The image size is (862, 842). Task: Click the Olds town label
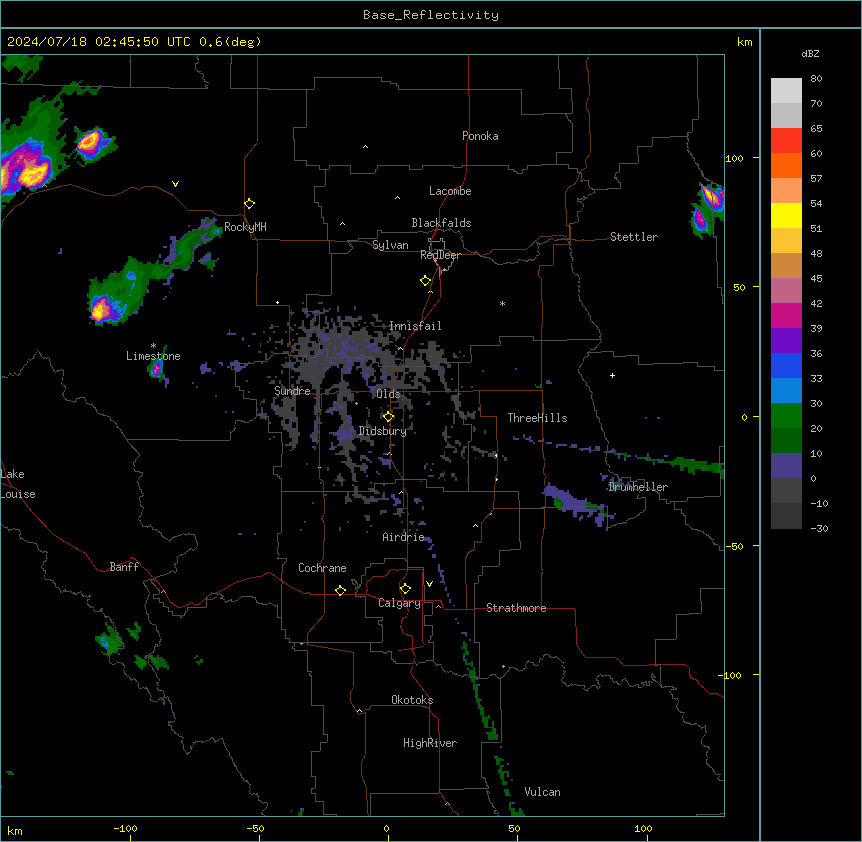coord(388,394)
